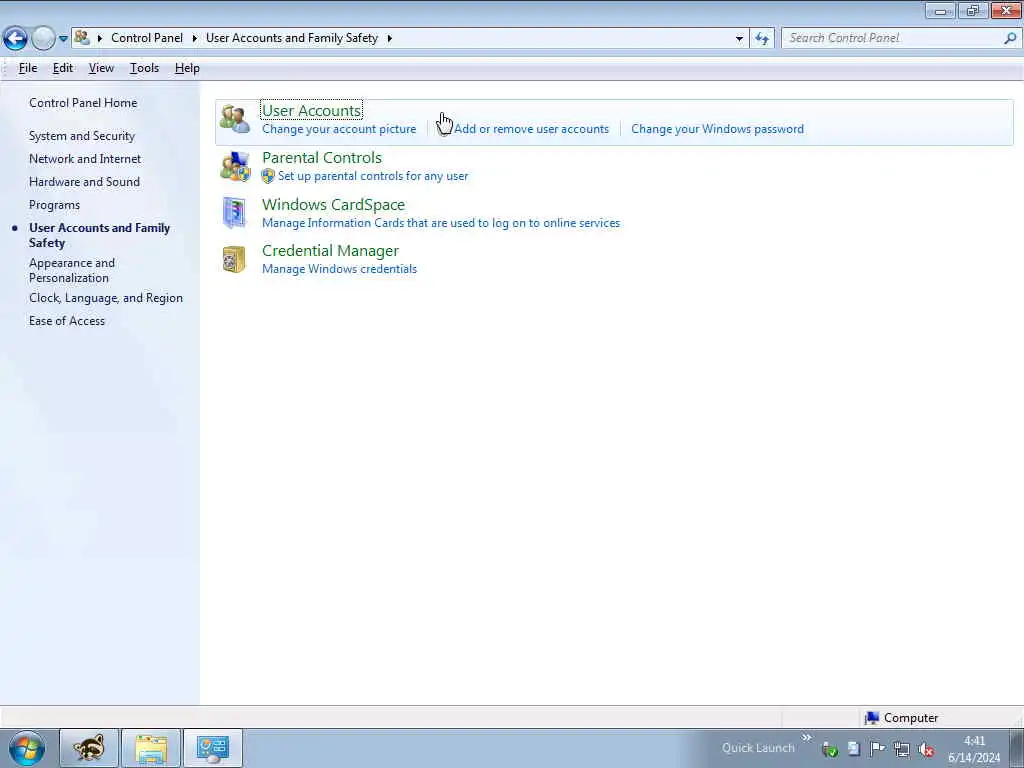
Task: Click the Parental Controls icon
Action: [x=234, y=166]
